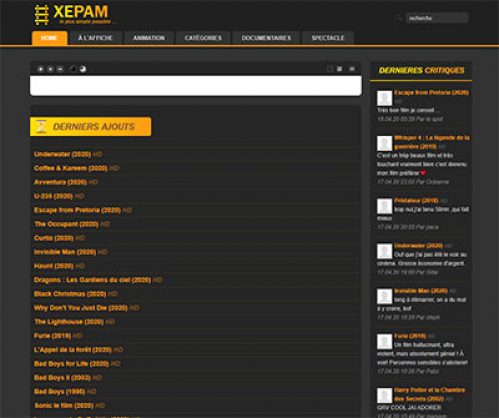This screenshot has height=418, width=499.
Task: Click the second round icon in the toolbar strip
Action: (50, 69)
